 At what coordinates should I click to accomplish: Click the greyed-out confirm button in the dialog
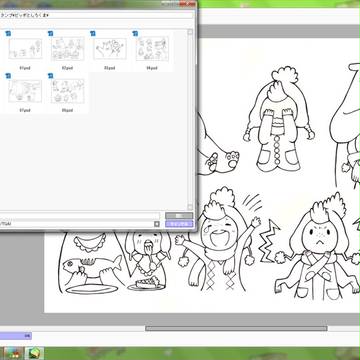click(179, 216)
